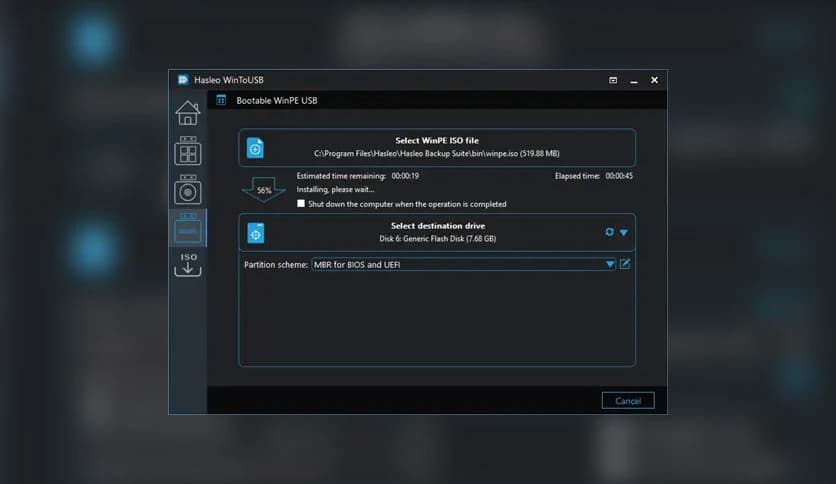The width and height of the screenshot is (836, 484).
Task: Click the edit partition scheme icon
Action: pyautogui.click(x=625, y=264)
